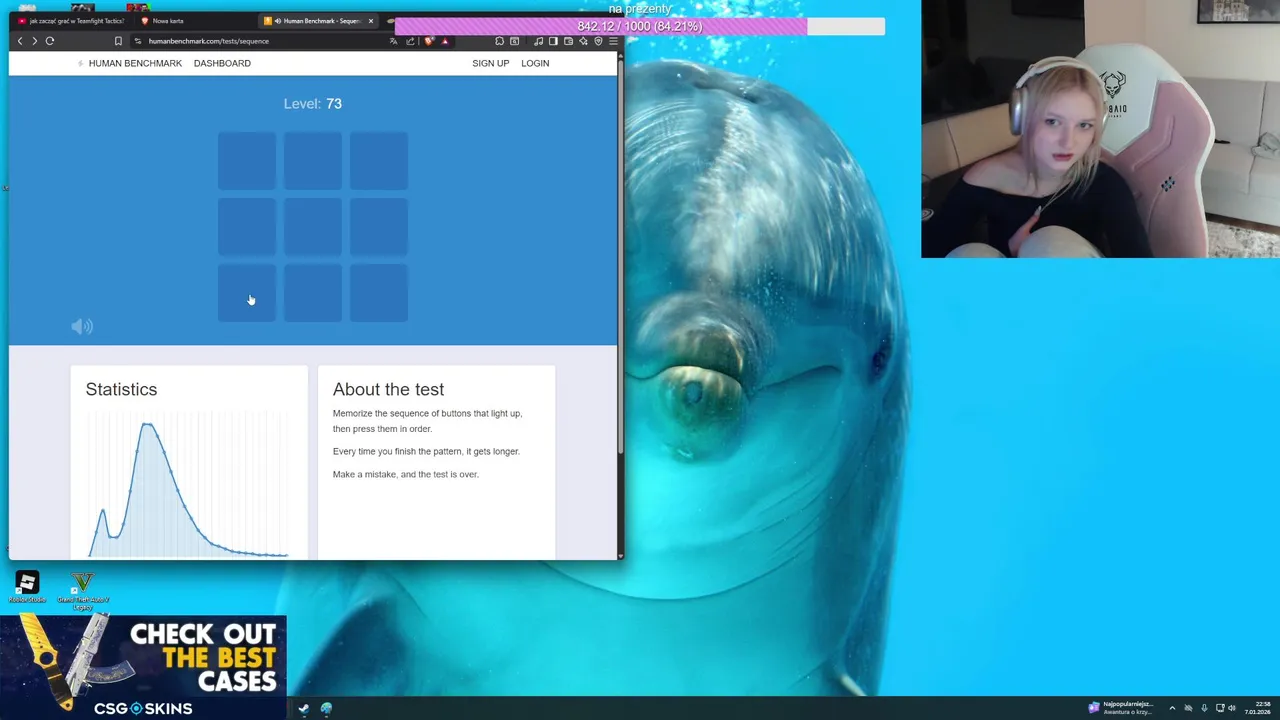Viewport: 1280px width, 720px height.
Task: Open the browser hamburger menu
Action: pyautogui.click(x=613, y=41)
